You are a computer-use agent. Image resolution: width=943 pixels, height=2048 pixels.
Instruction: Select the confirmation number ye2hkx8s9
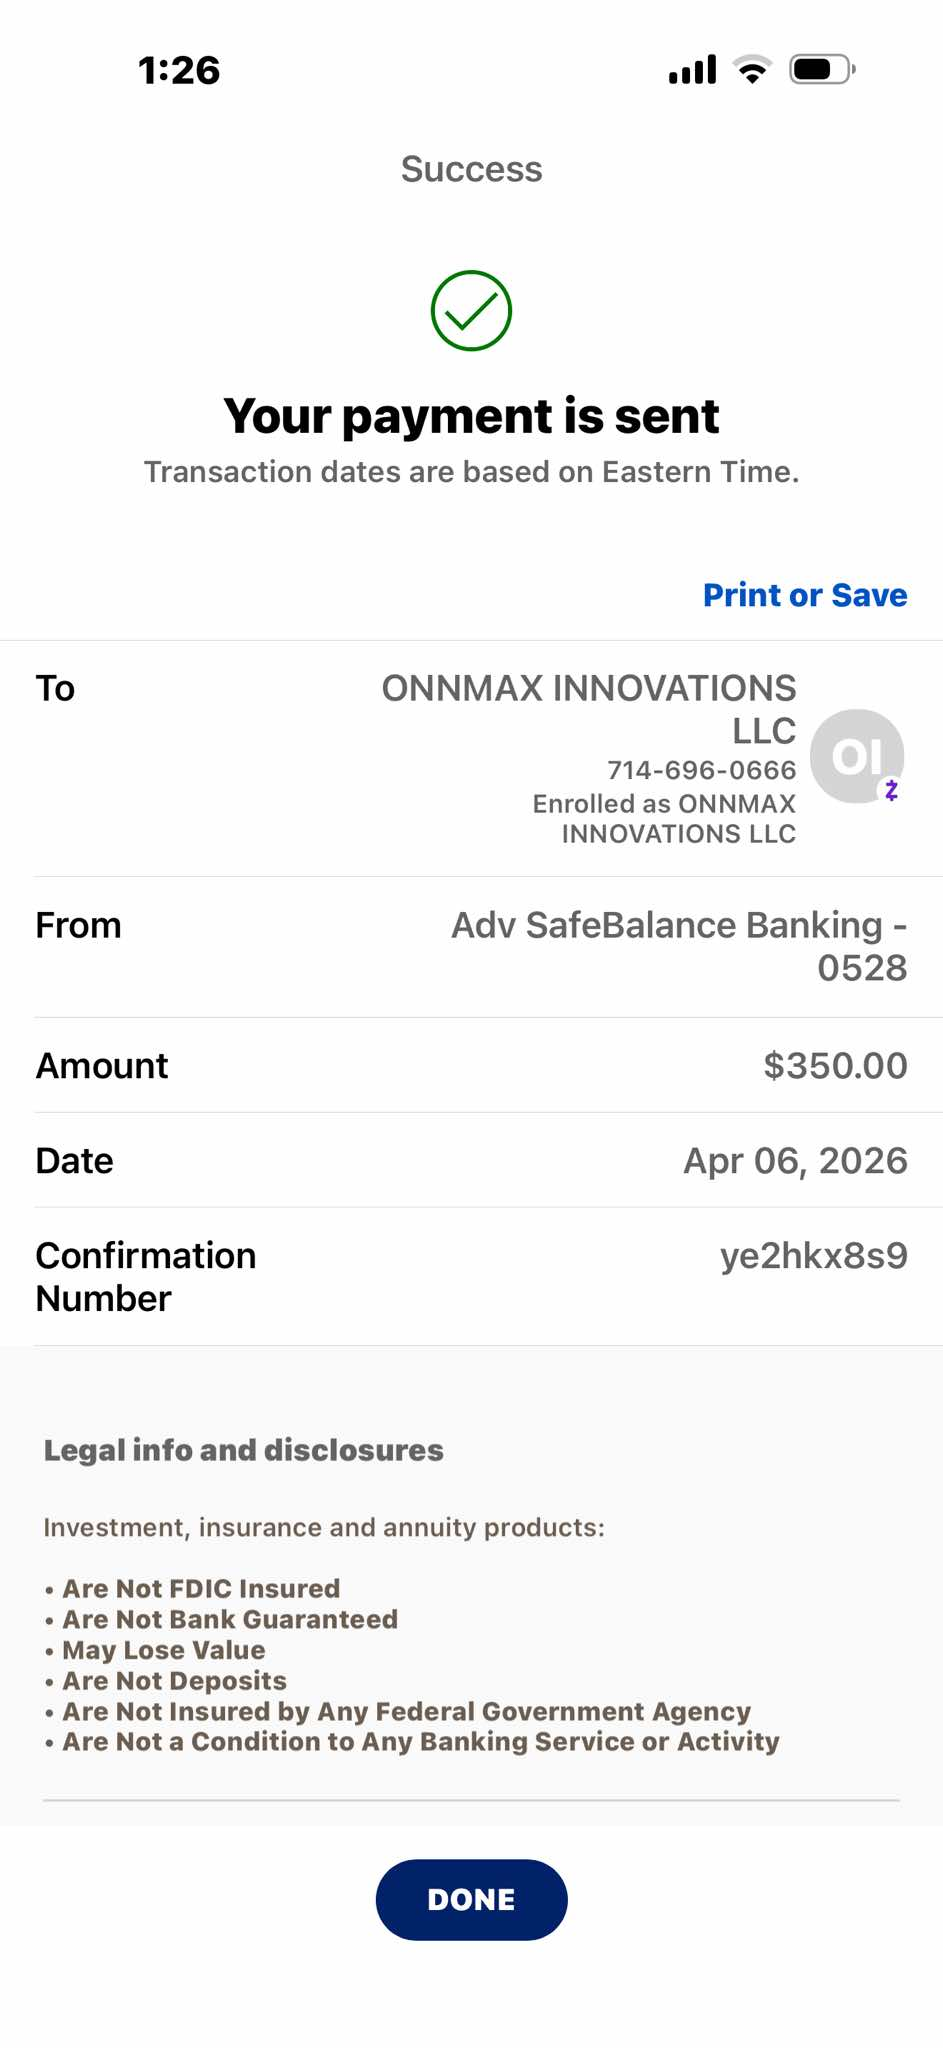point(814,1255)
